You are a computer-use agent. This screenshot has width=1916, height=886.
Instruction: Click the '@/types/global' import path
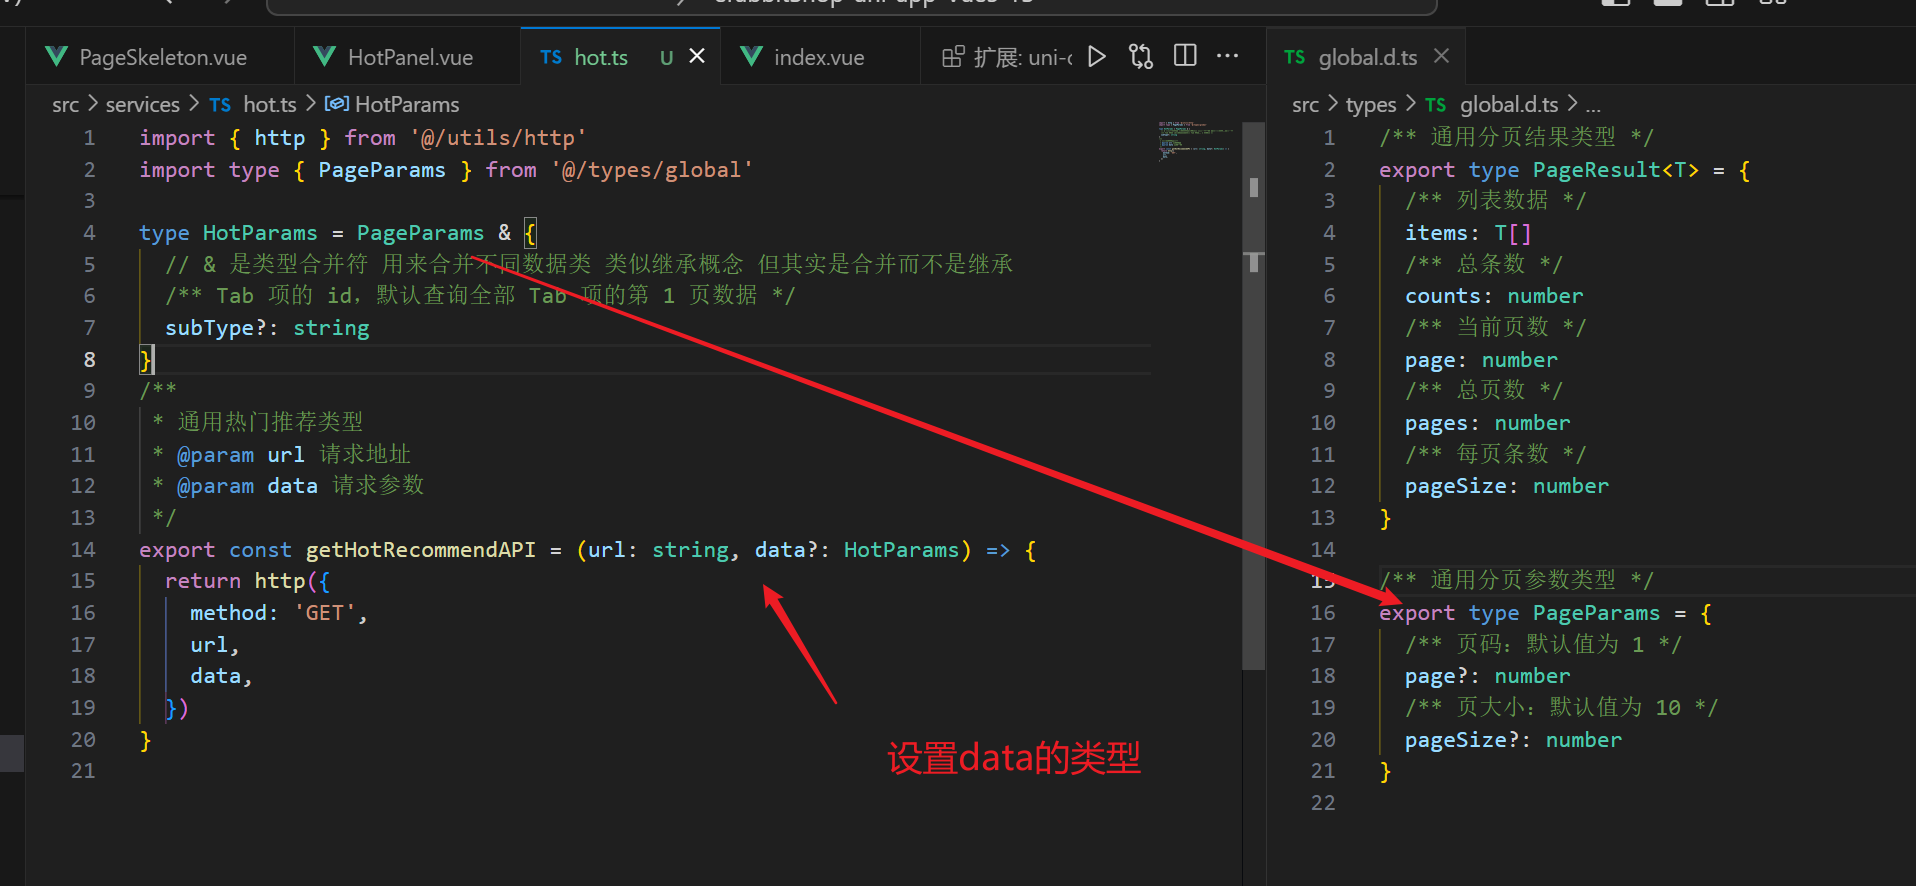pos(651,170)
